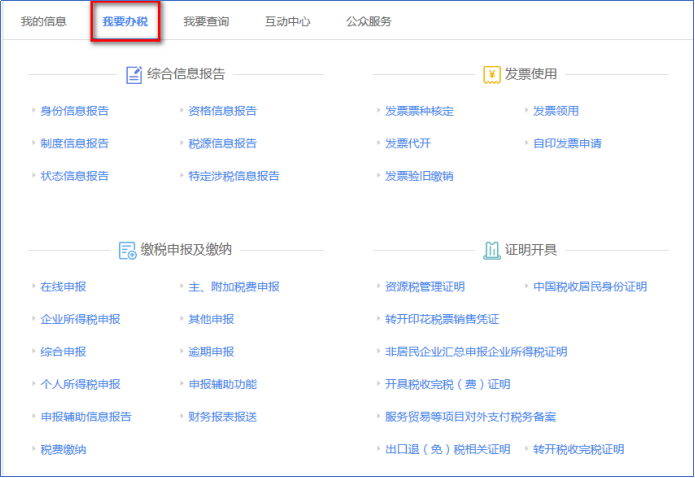695x478 pixels.
Task: Click the 证明开具 section icon
Action: (491, 250)
